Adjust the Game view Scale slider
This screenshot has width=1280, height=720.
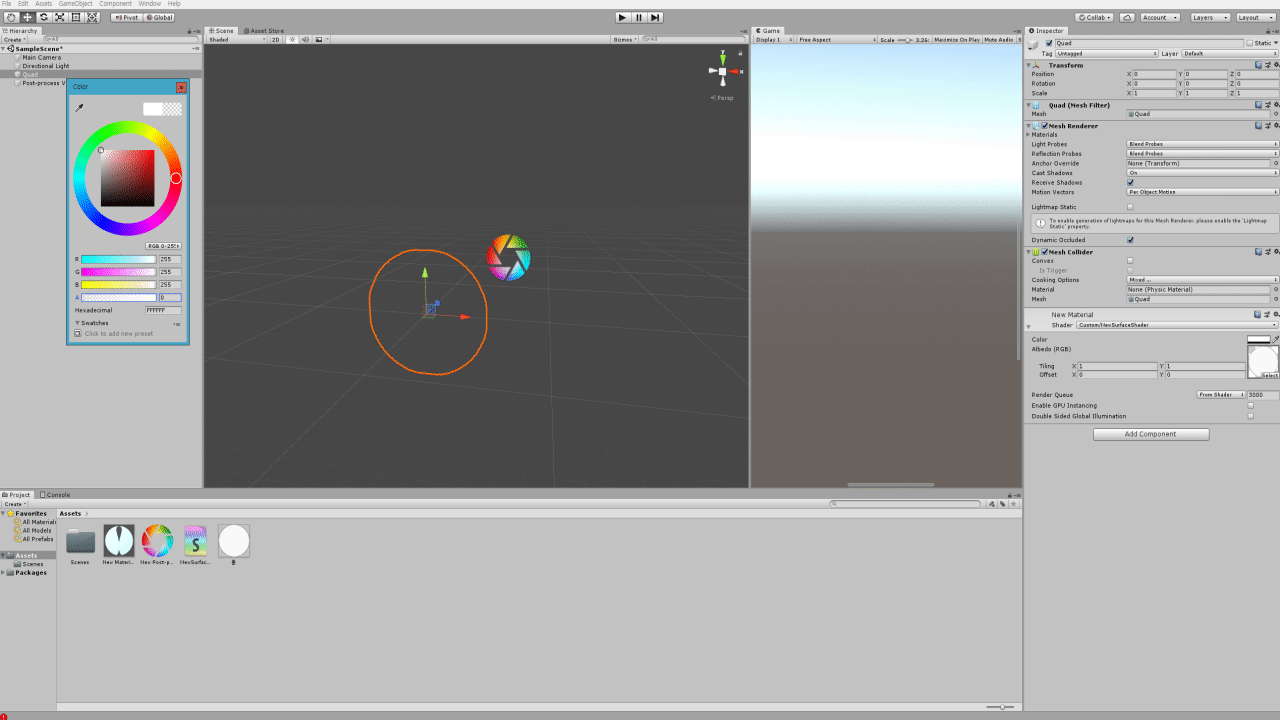point(905,39)
